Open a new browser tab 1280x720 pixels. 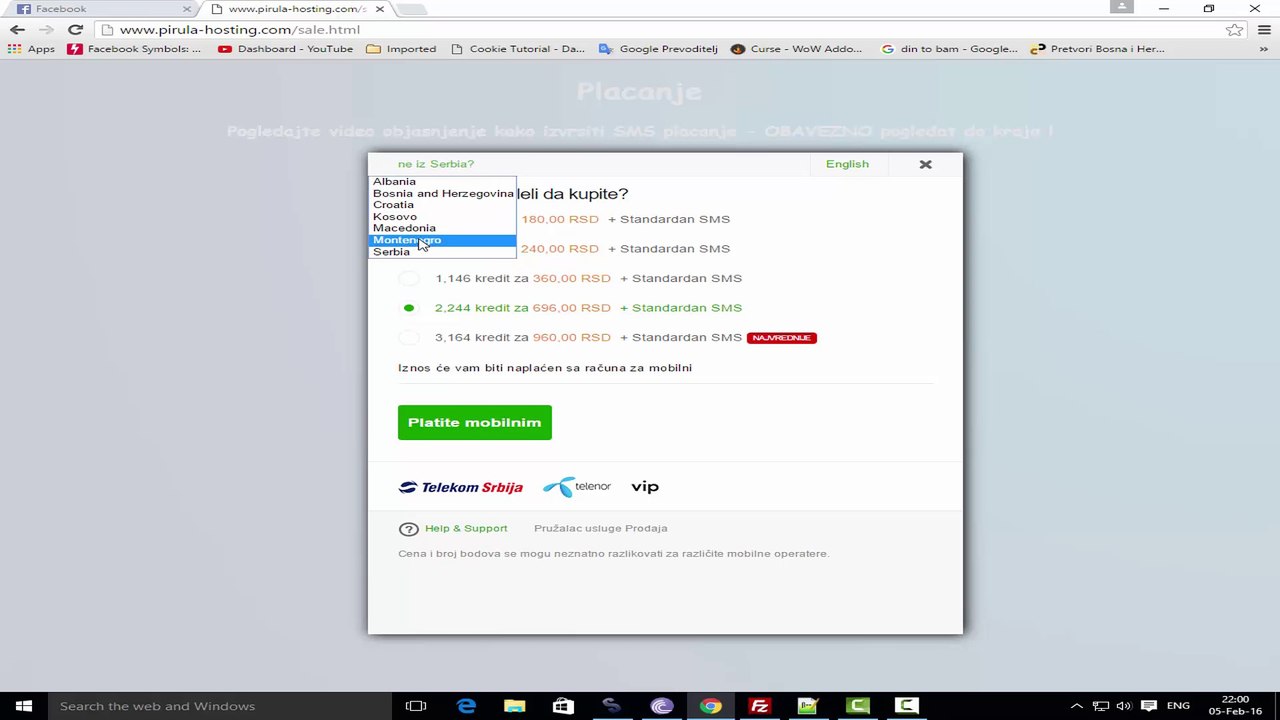[x=410, y=9]
